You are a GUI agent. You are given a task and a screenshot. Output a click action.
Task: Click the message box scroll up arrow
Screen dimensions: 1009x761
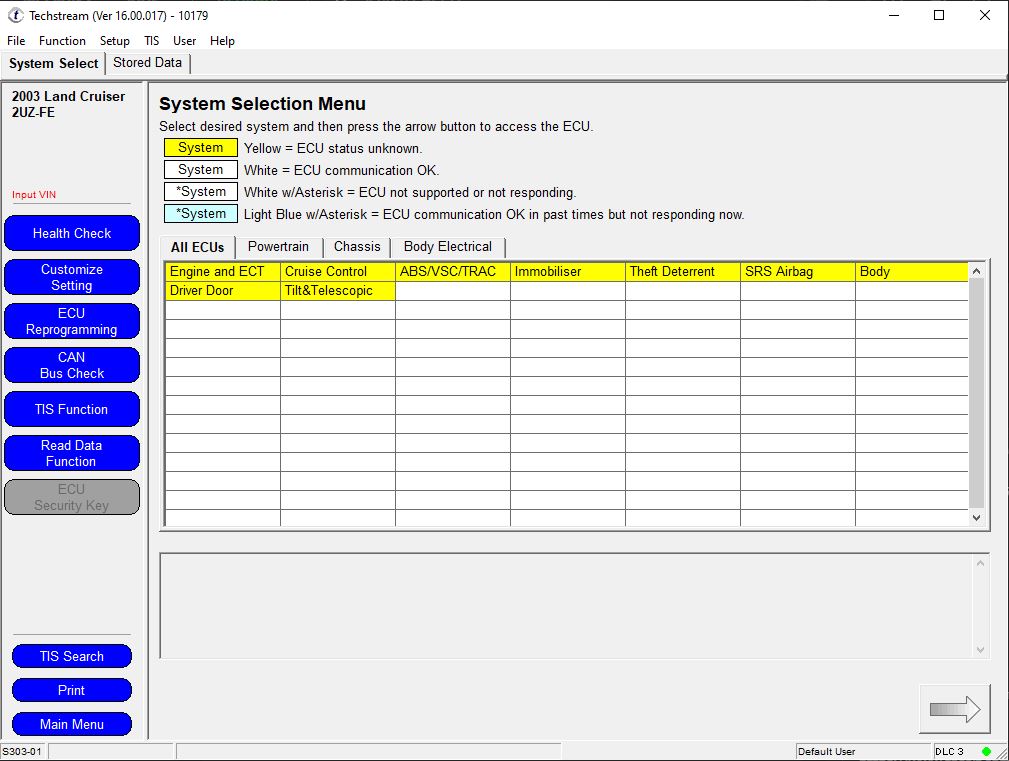tap(981, 564)
